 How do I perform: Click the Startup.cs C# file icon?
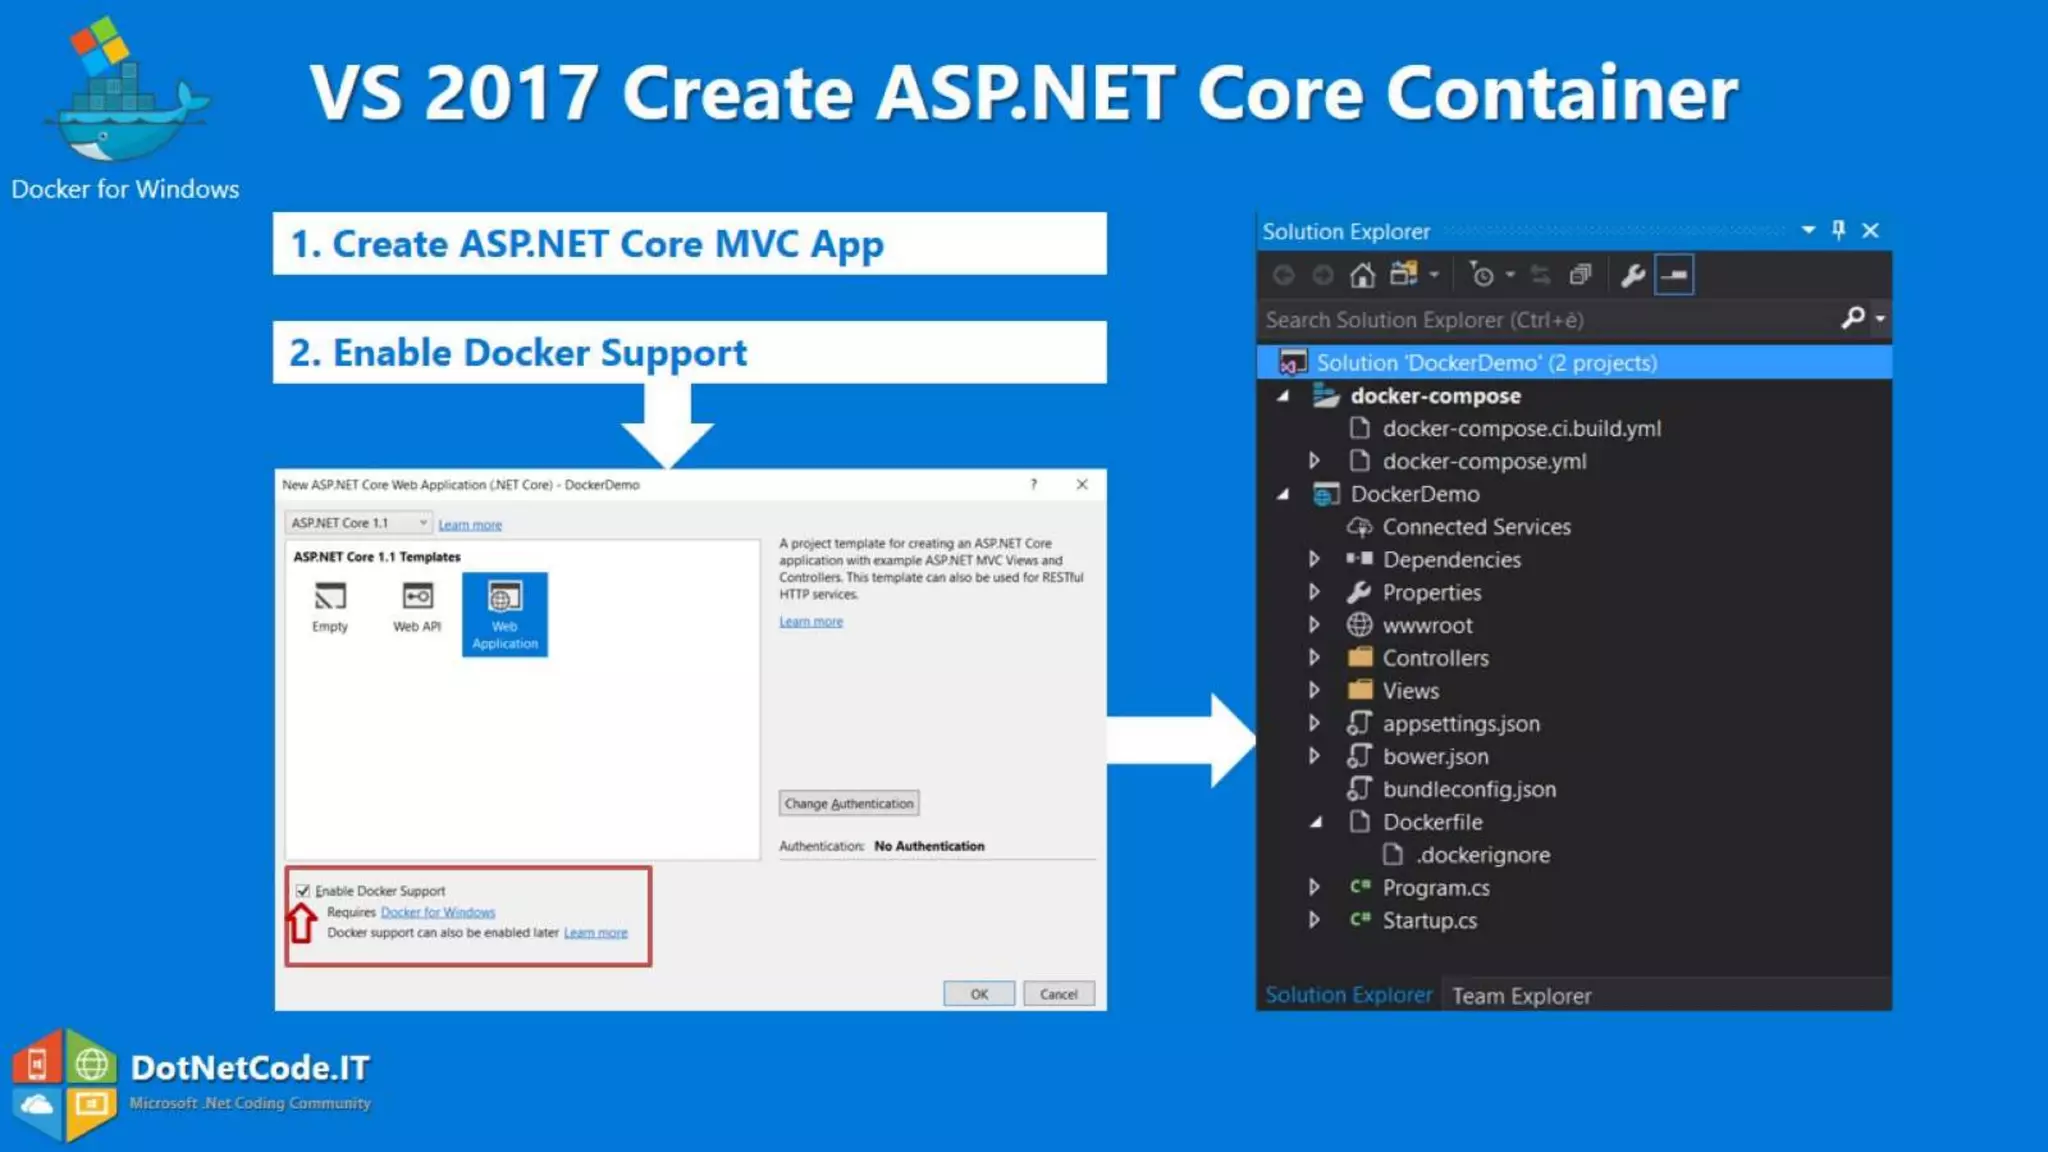click(1359, 919)
